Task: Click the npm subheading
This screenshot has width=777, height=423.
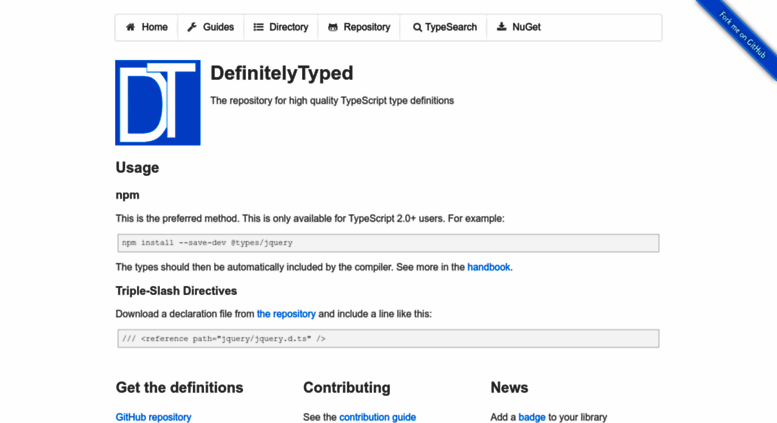Action: click(x=127, y=195)
